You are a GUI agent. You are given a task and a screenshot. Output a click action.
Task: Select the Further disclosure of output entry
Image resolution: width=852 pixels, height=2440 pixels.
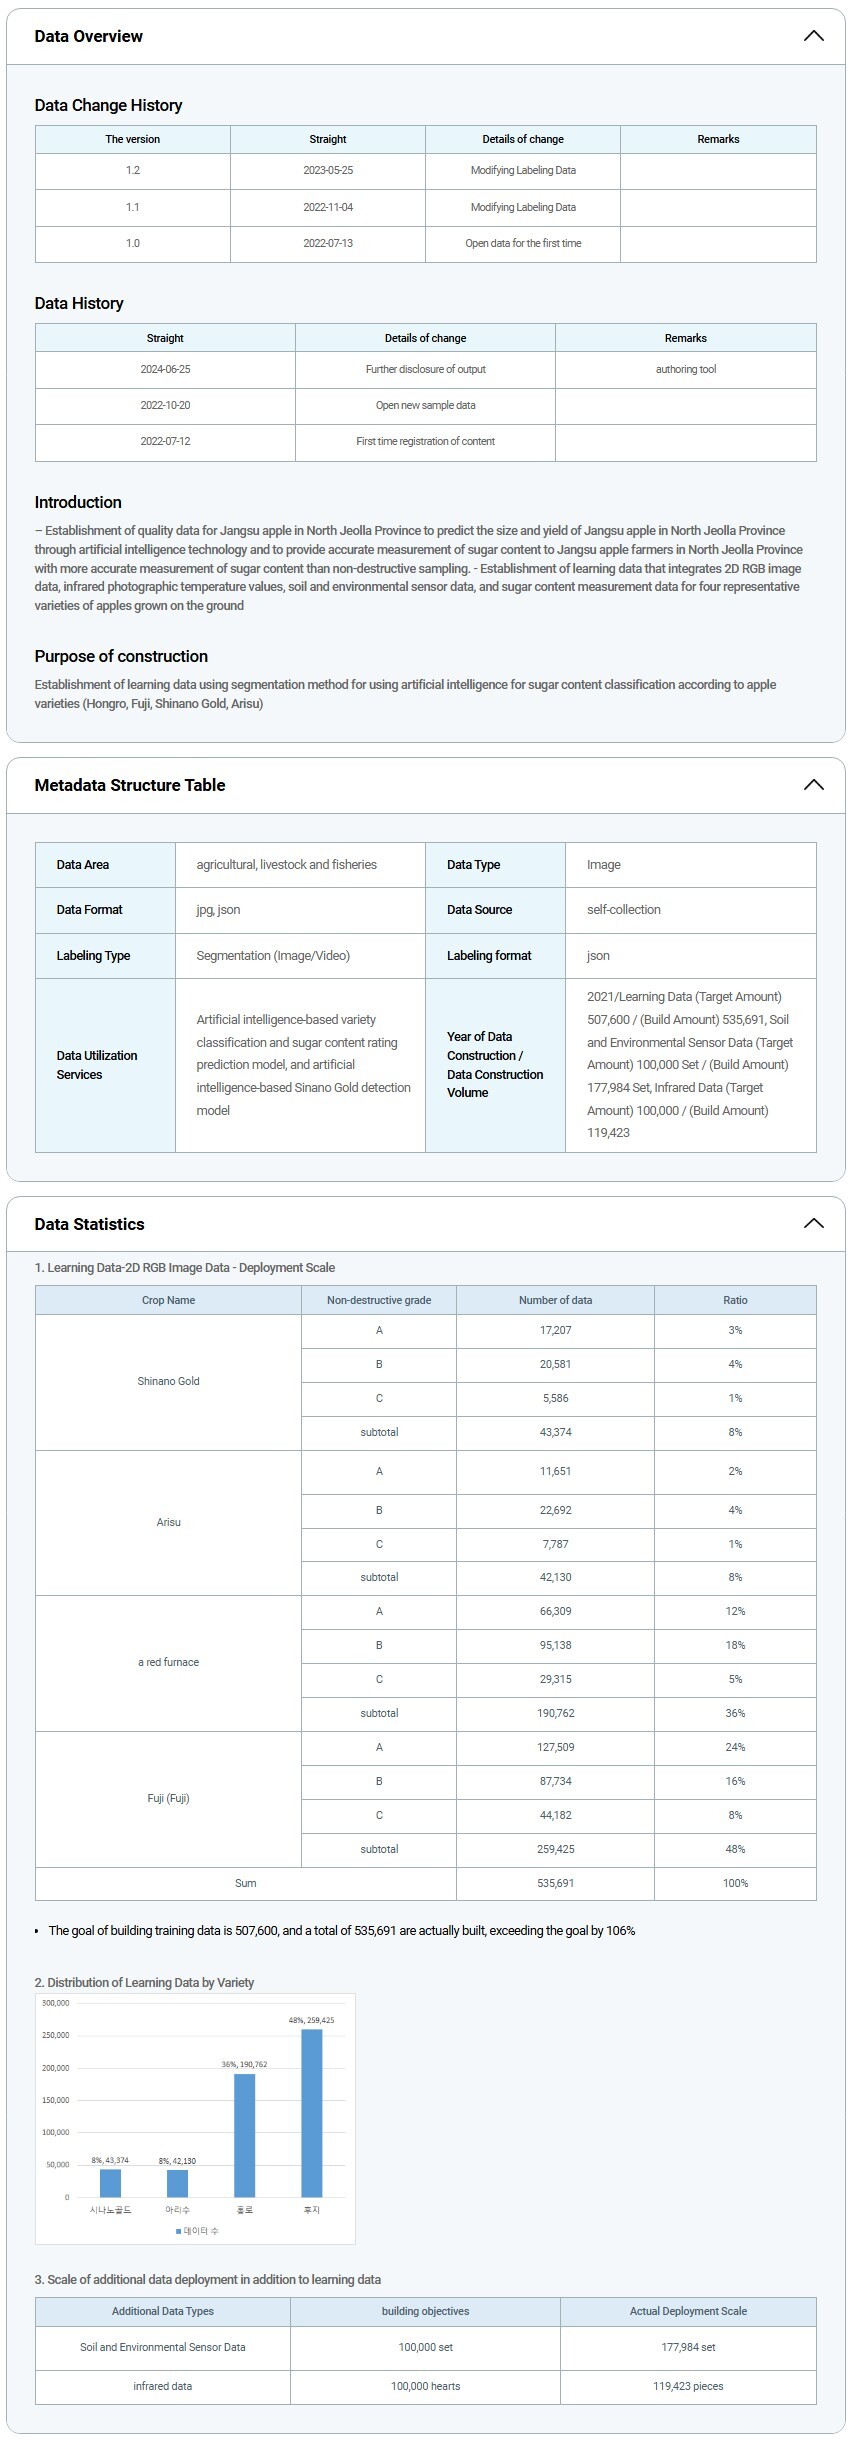pos(425,369)
